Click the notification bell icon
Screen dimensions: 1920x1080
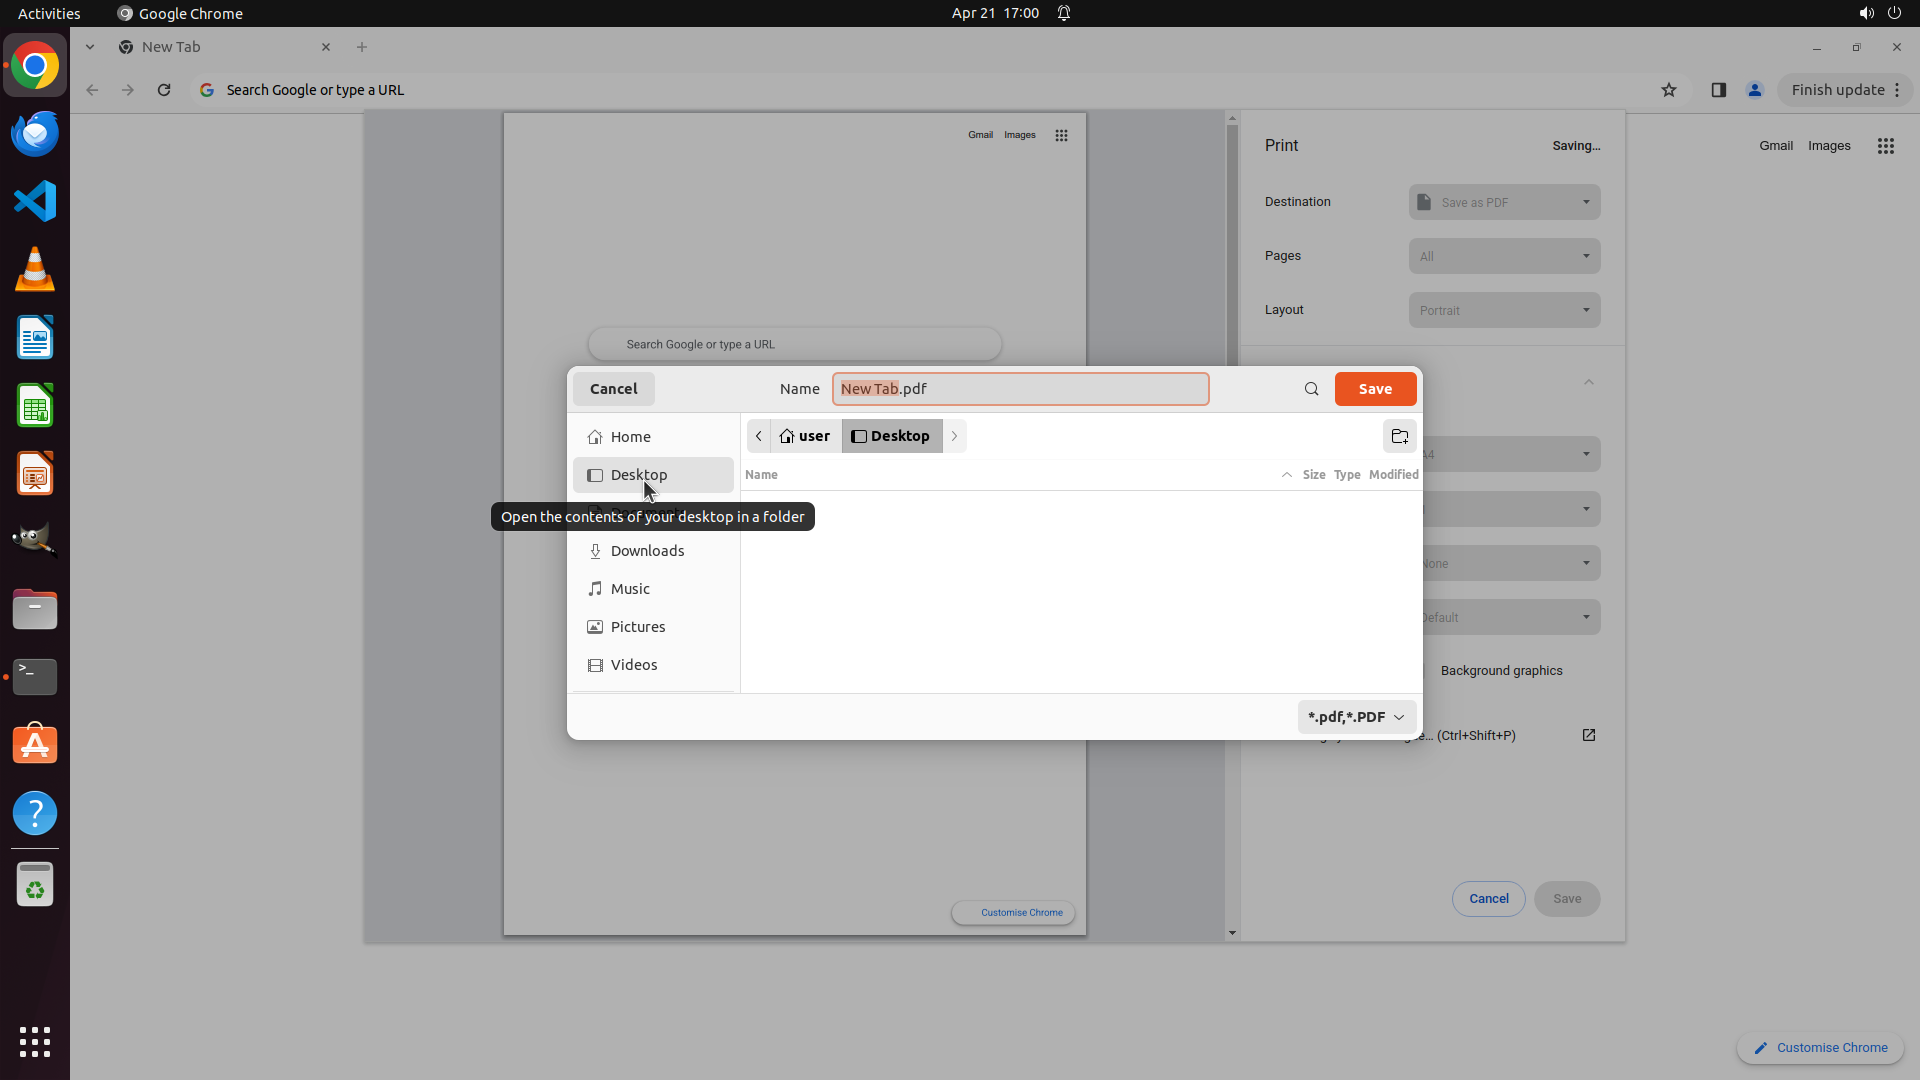coord(1064,13)
